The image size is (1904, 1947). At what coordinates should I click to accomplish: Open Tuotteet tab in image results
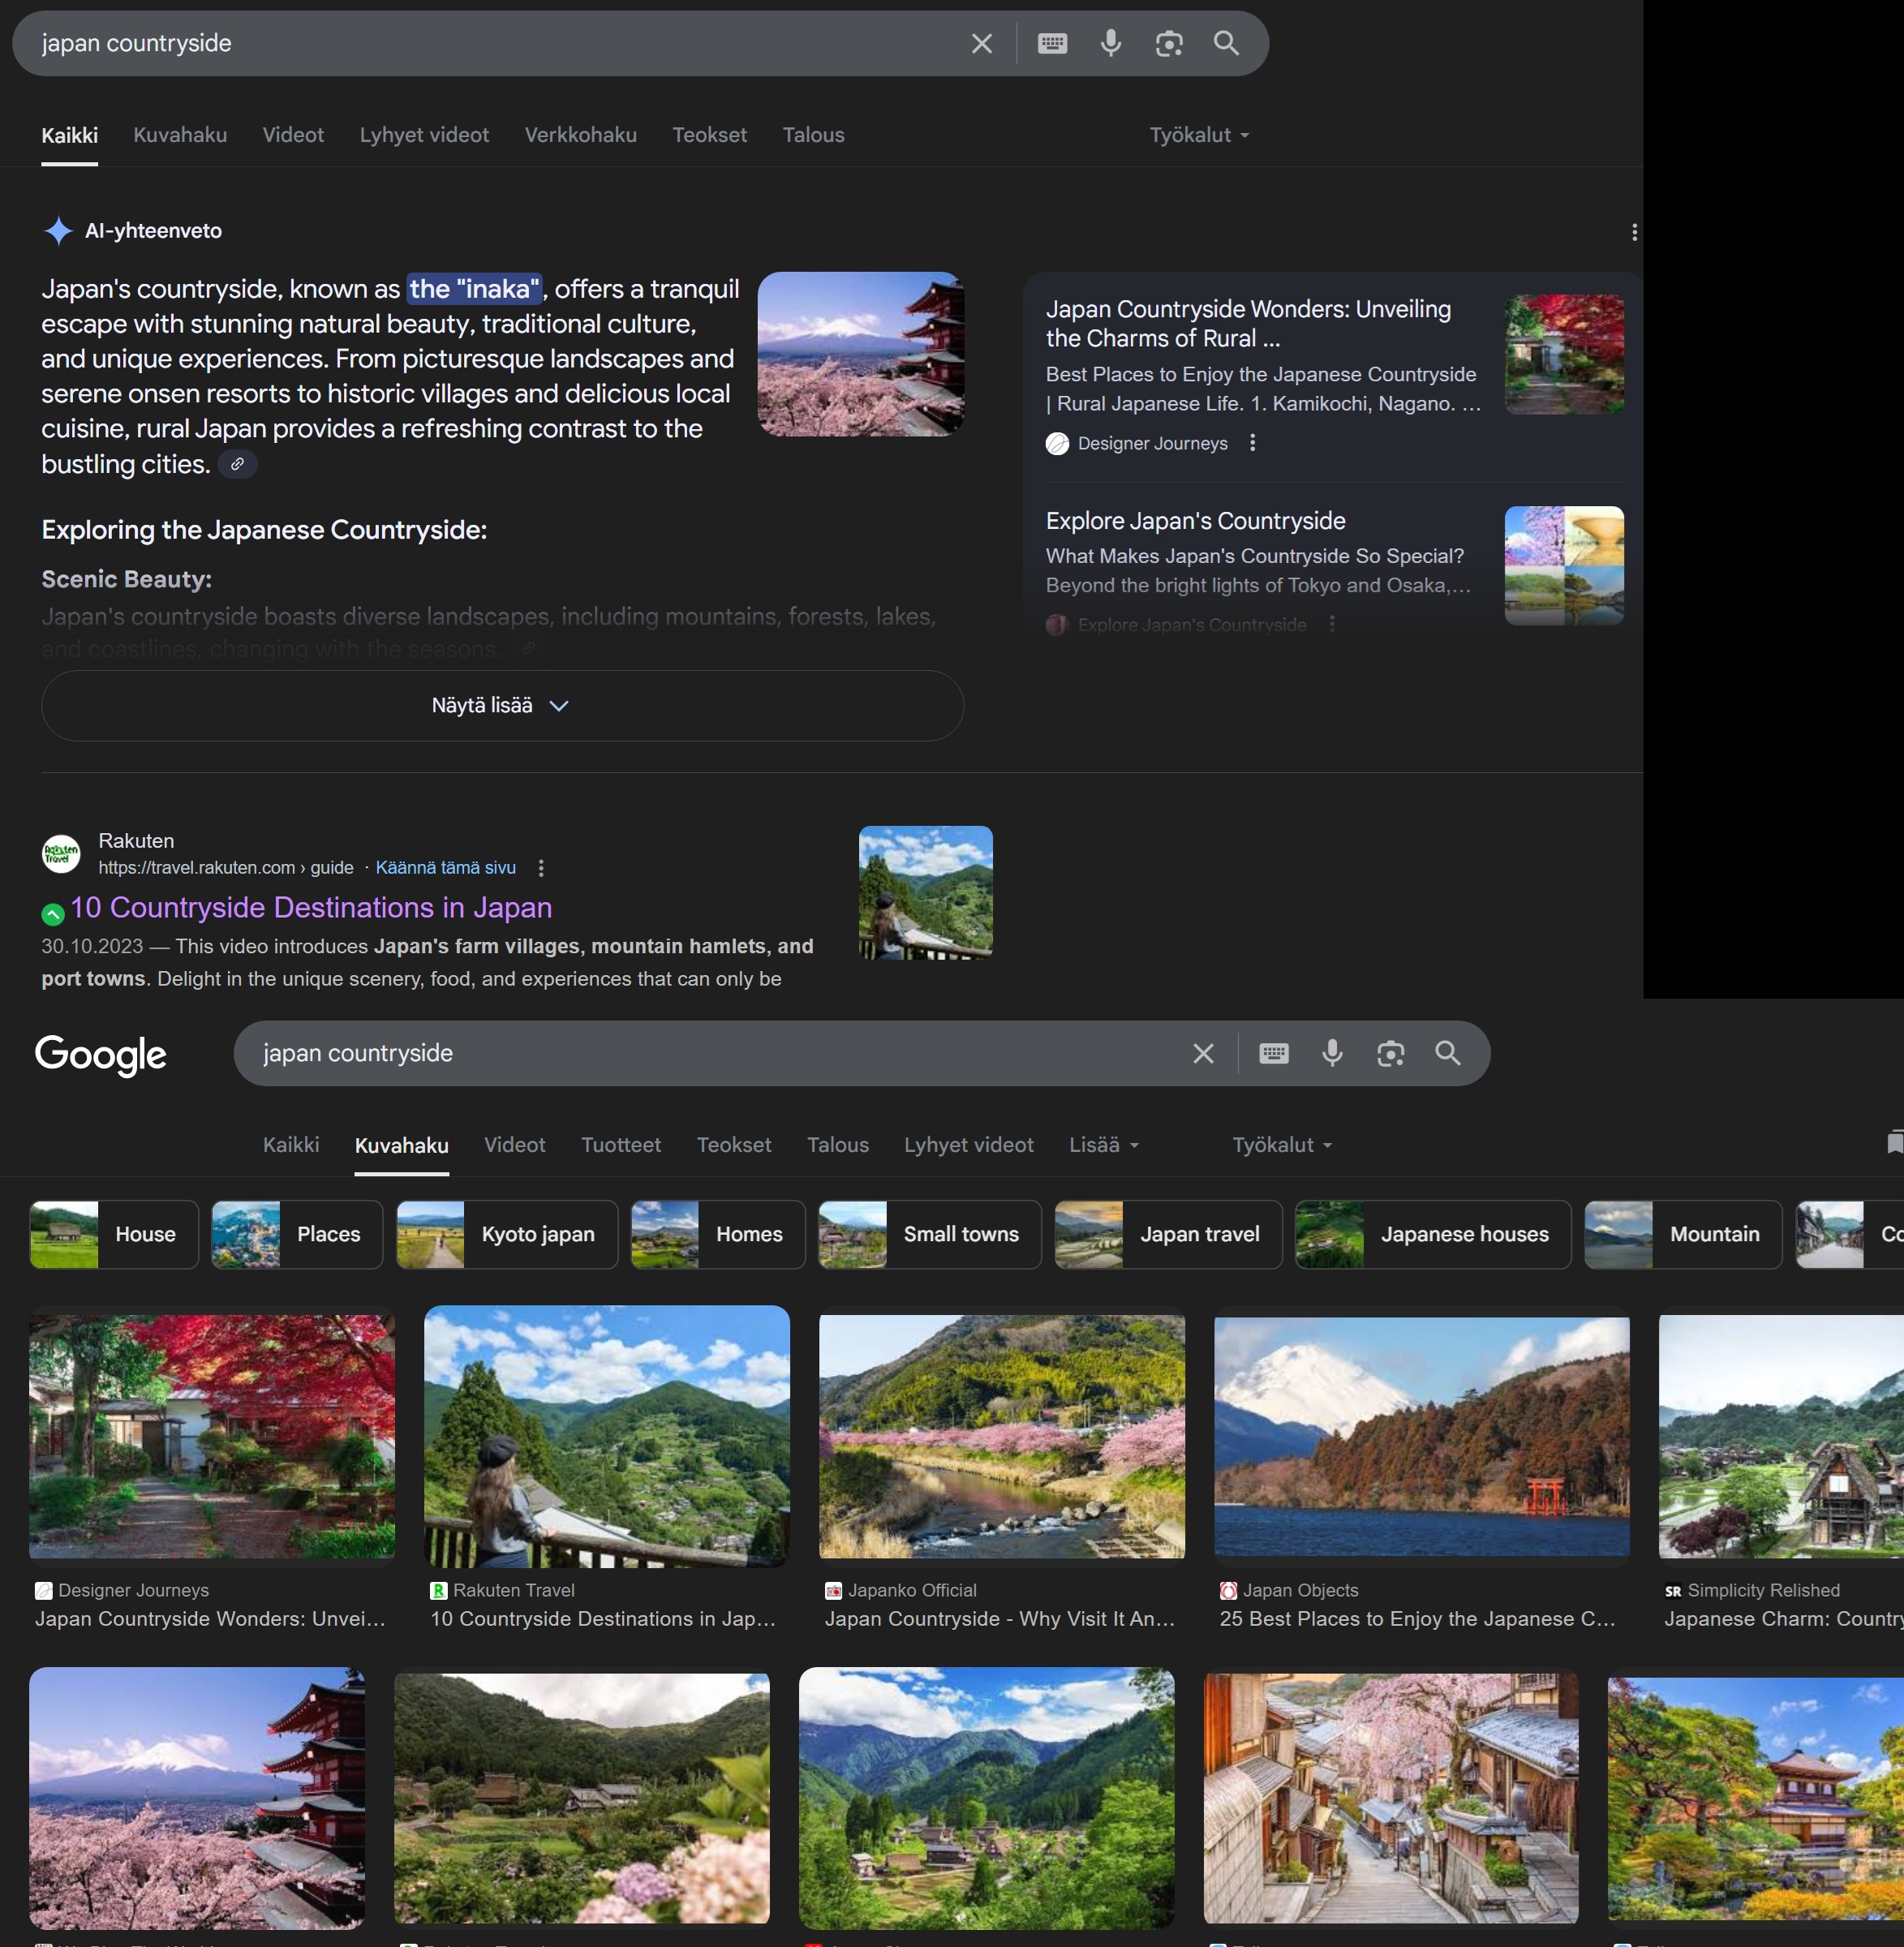pos(621,1145)
